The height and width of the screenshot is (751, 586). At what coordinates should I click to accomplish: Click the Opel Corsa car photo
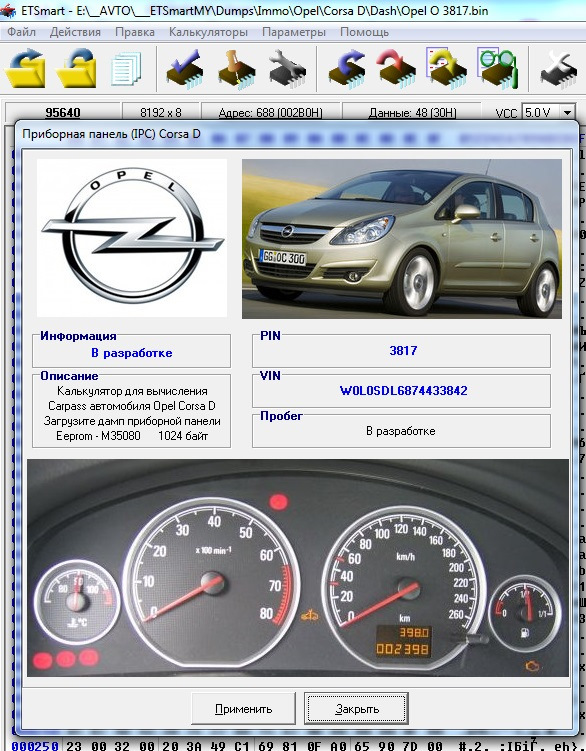[402, 239]
